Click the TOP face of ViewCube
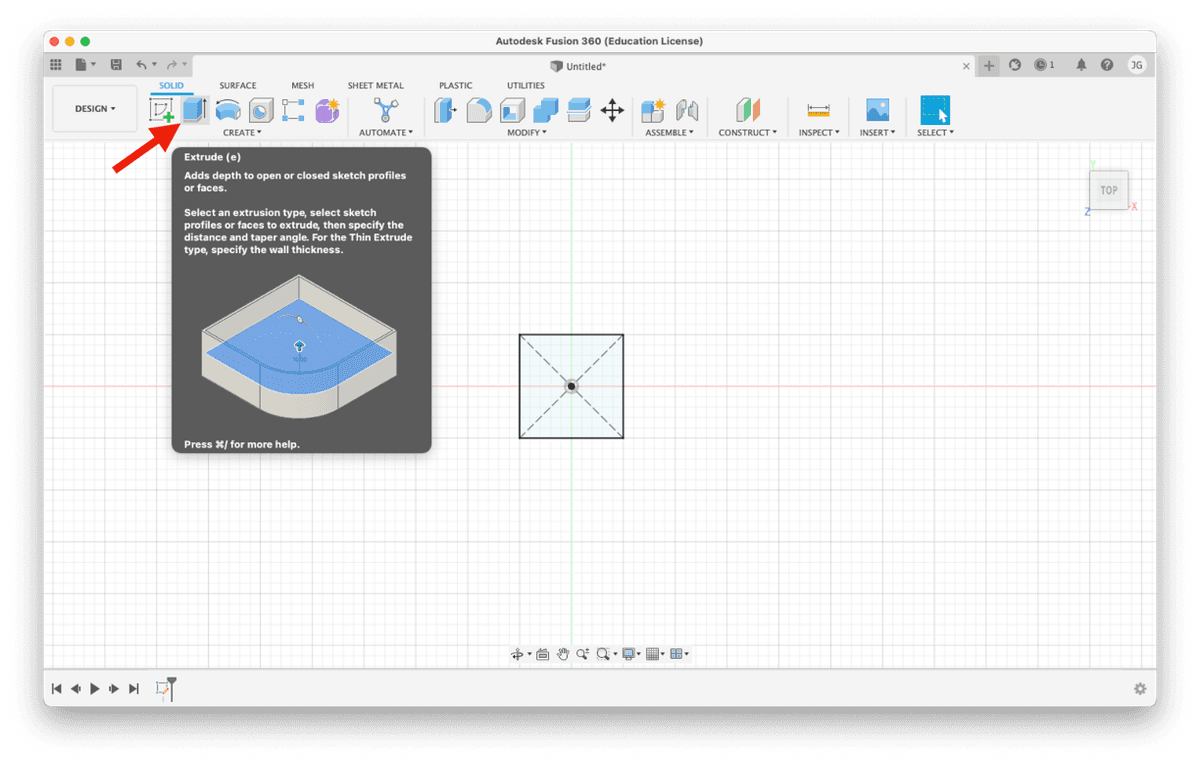 point(1109,190)
